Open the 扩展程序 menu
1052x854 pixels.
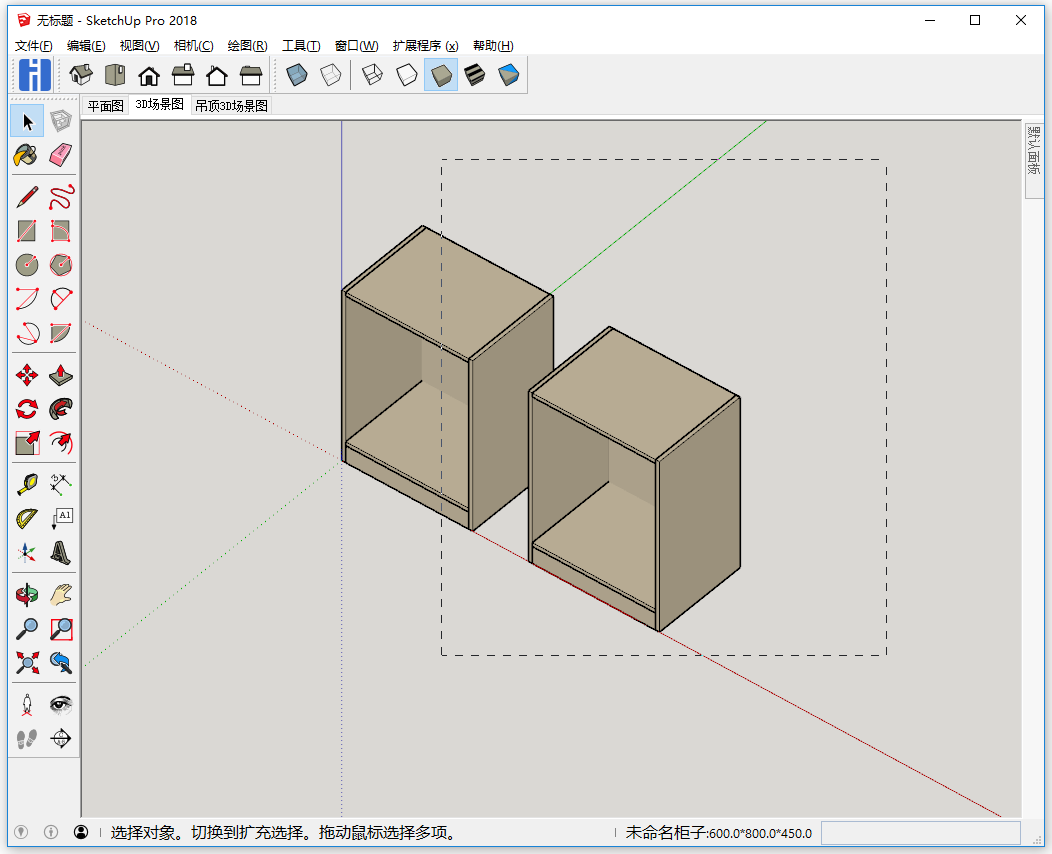point(425,46)
